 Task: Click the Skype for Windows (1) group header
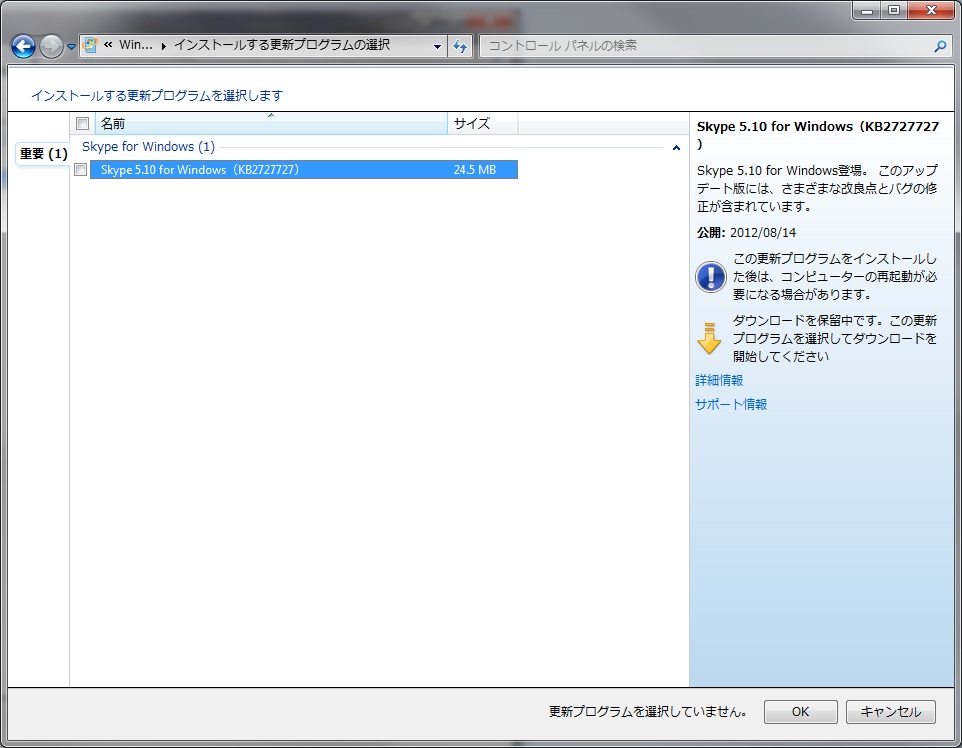(x=148, y=147)
